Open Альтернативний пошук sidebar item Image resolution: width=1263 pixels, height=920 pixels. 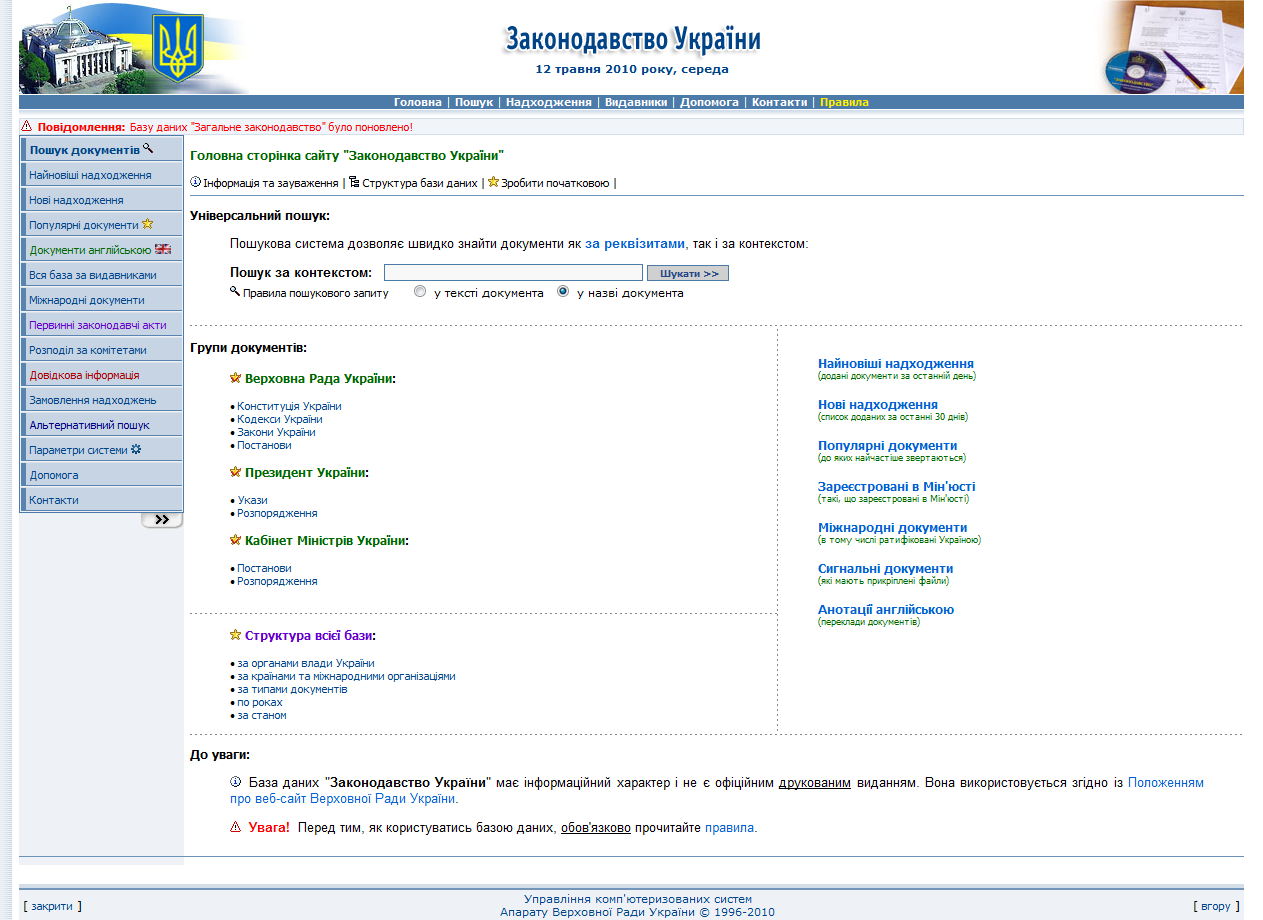coord(102,425)
